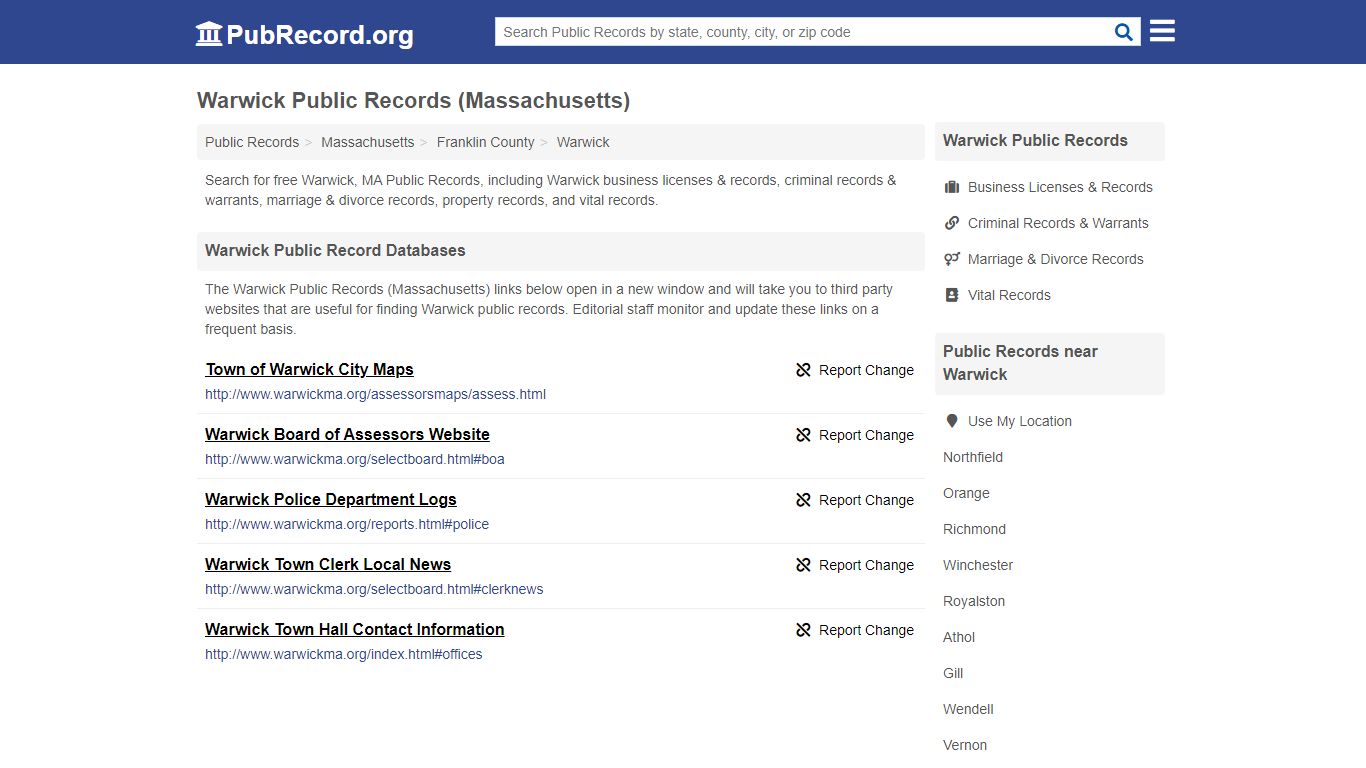1366x768 pixels.
Task: Open the hamburger menu icon
Action: pos(1162,31)
